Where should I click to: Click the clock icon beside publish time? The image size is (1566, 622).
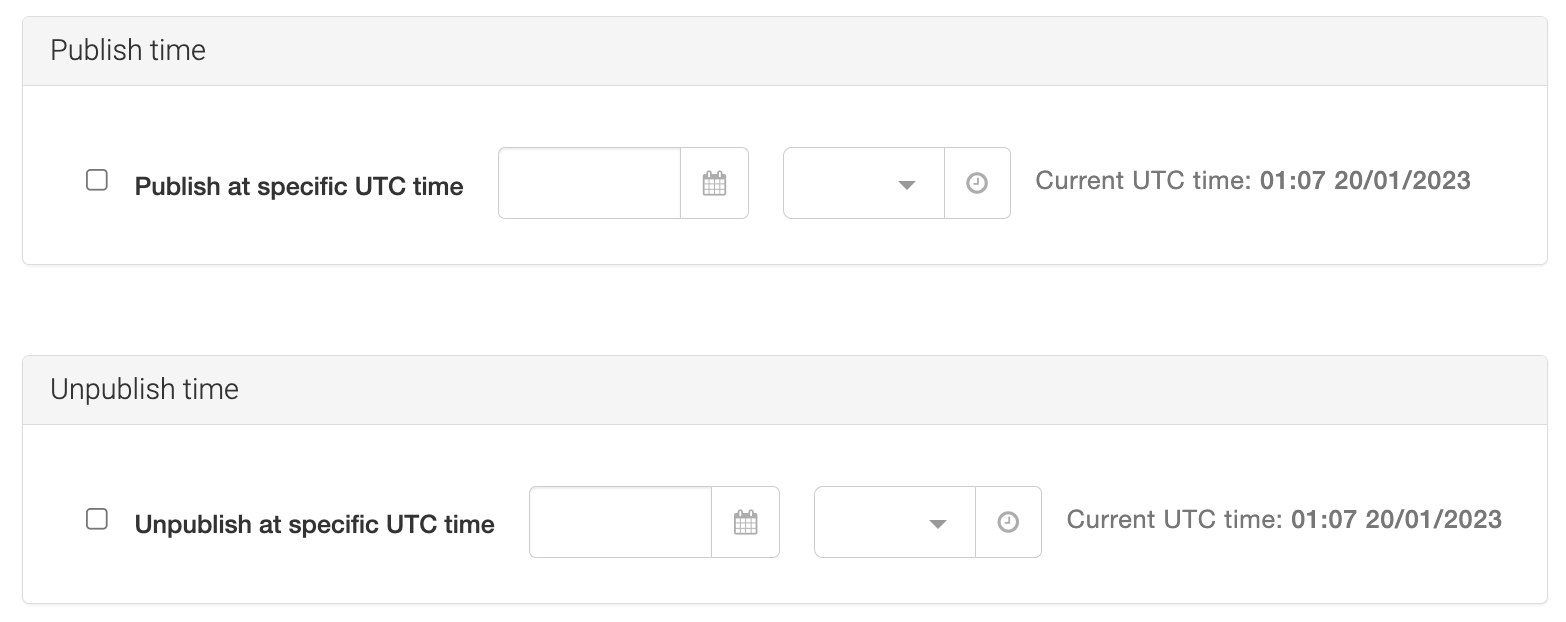tap(977, 183)
